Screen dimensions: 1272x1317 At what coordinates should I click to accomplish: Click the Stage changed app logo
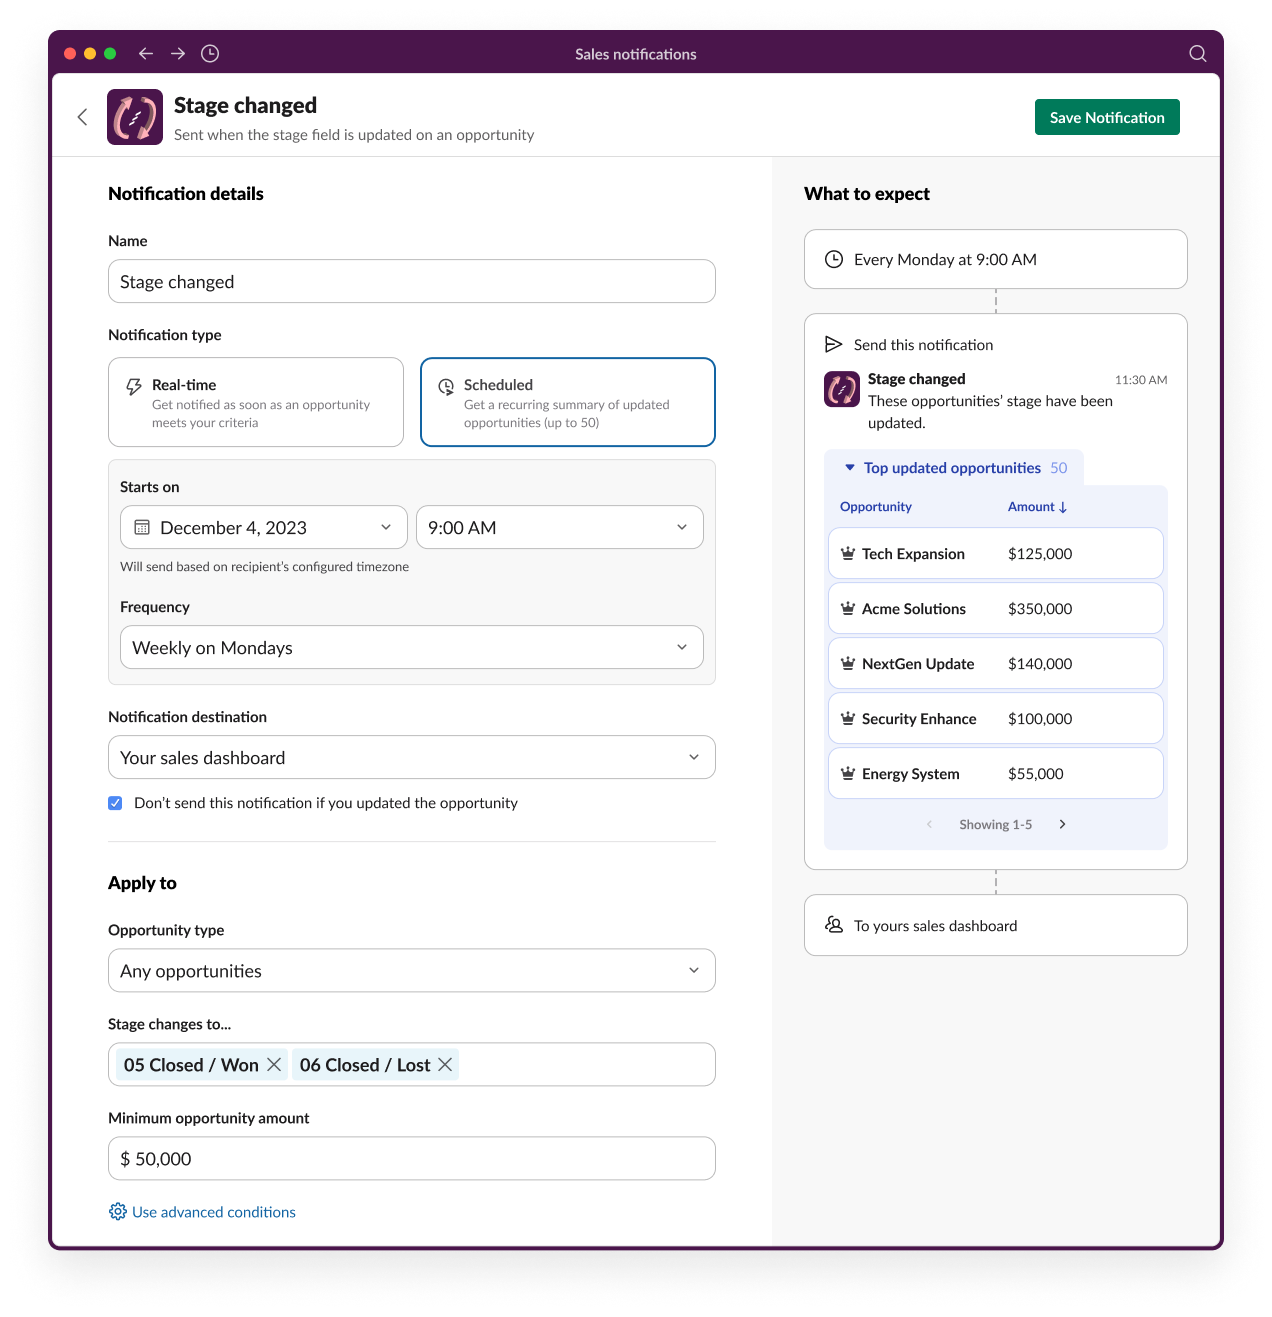point(134,116)
